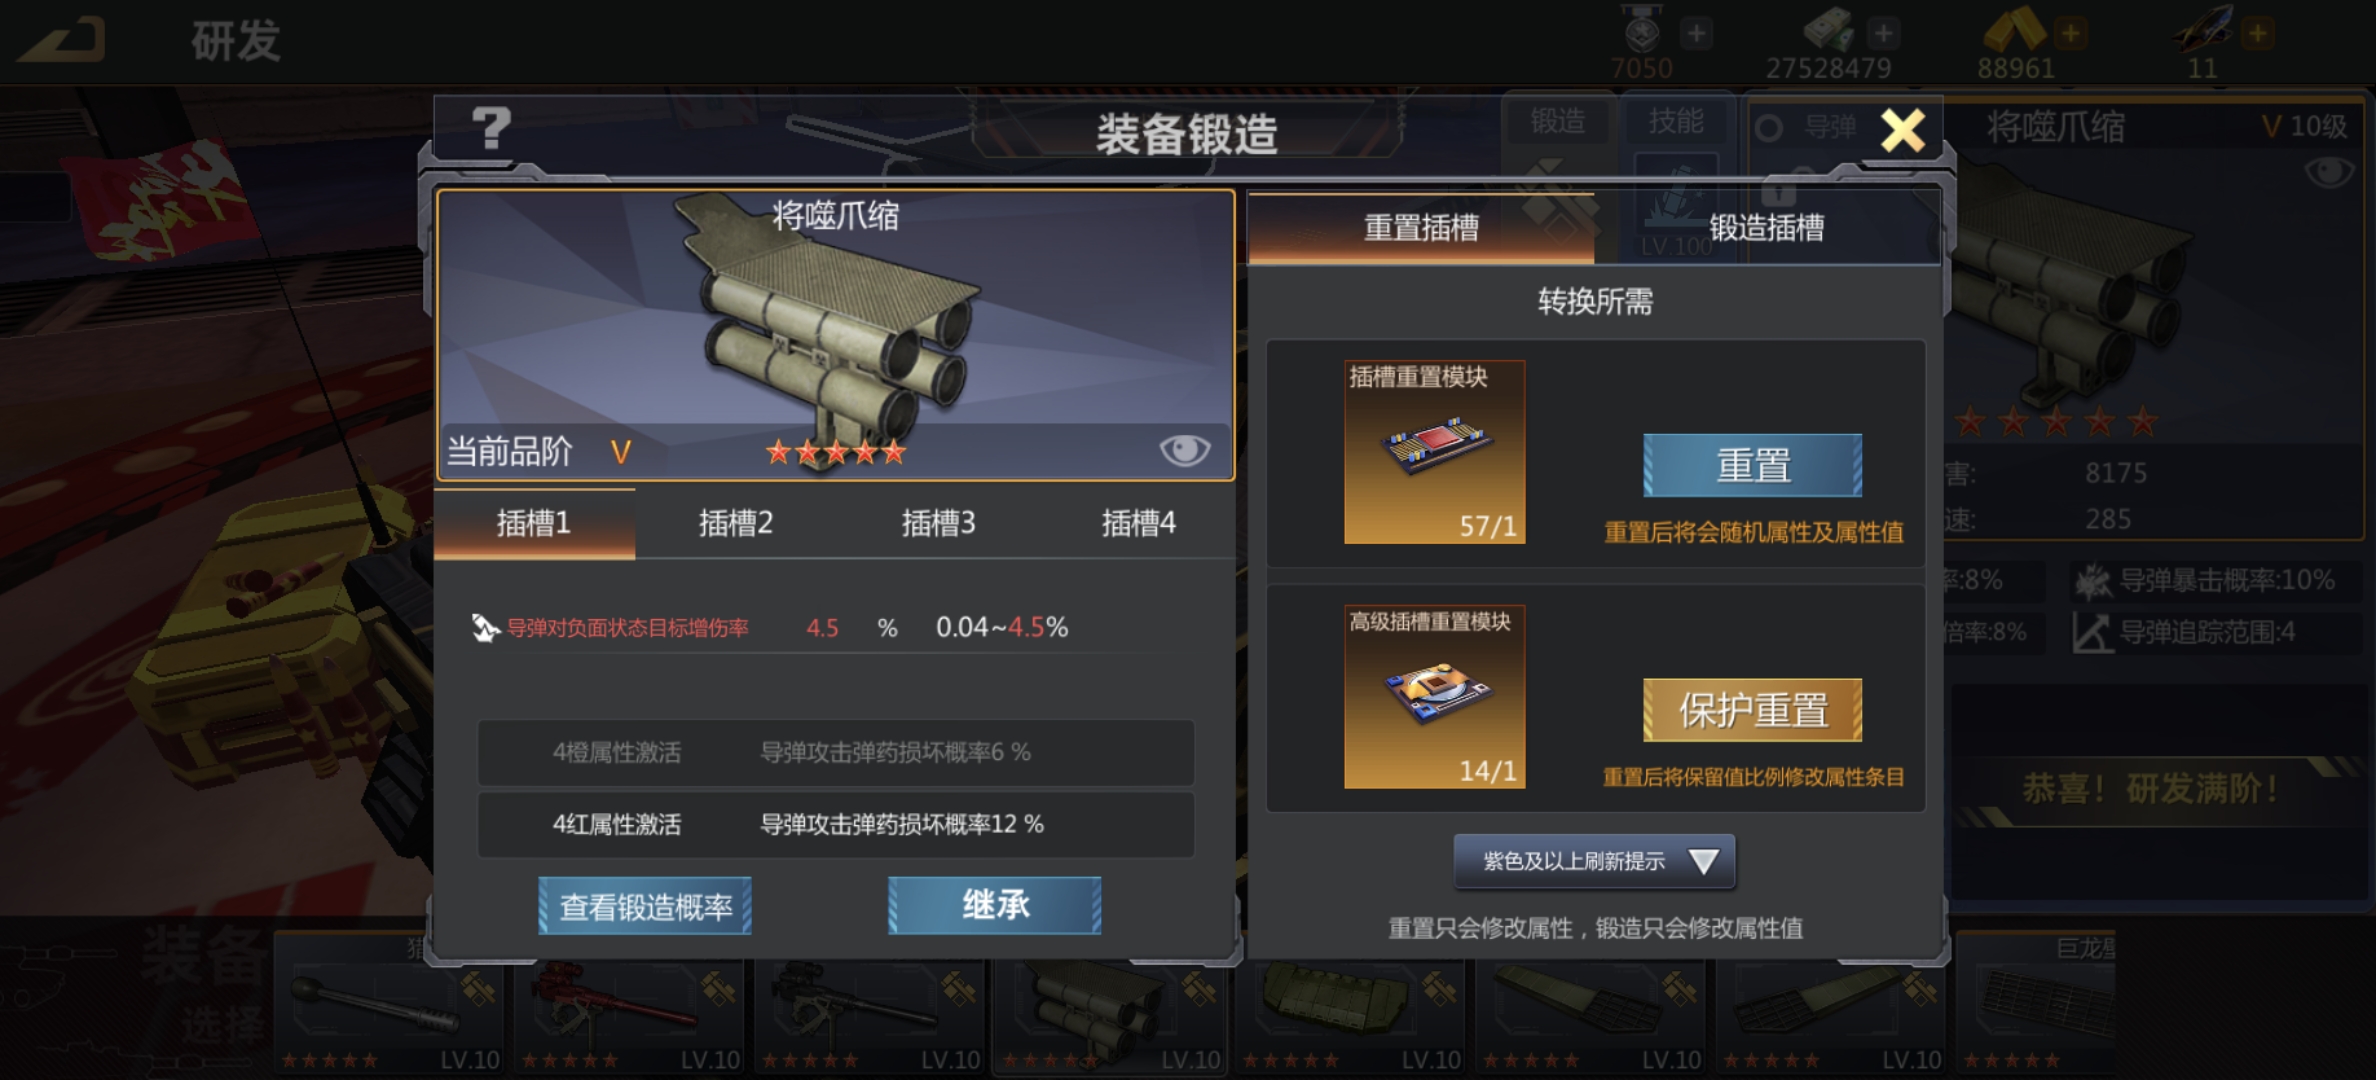This screenshot has width=2376, height=1080.
Task: Open the help question mark icon
Action: point(491,128)
